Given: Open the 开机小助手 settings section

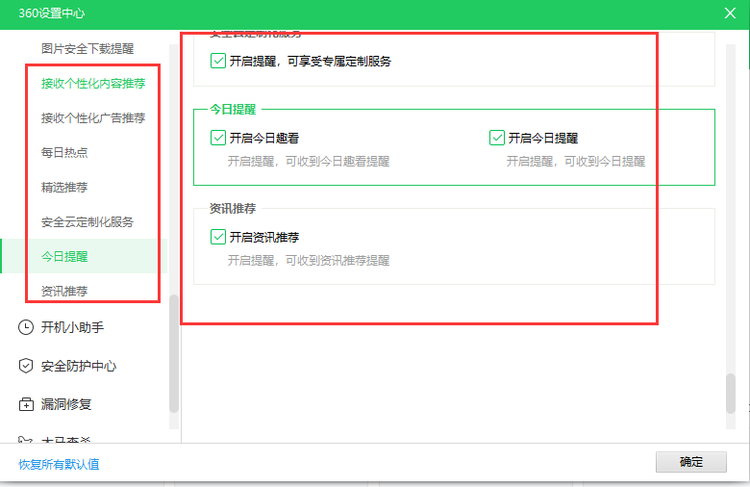Looking at the screenshot, I should click(72, 327).
